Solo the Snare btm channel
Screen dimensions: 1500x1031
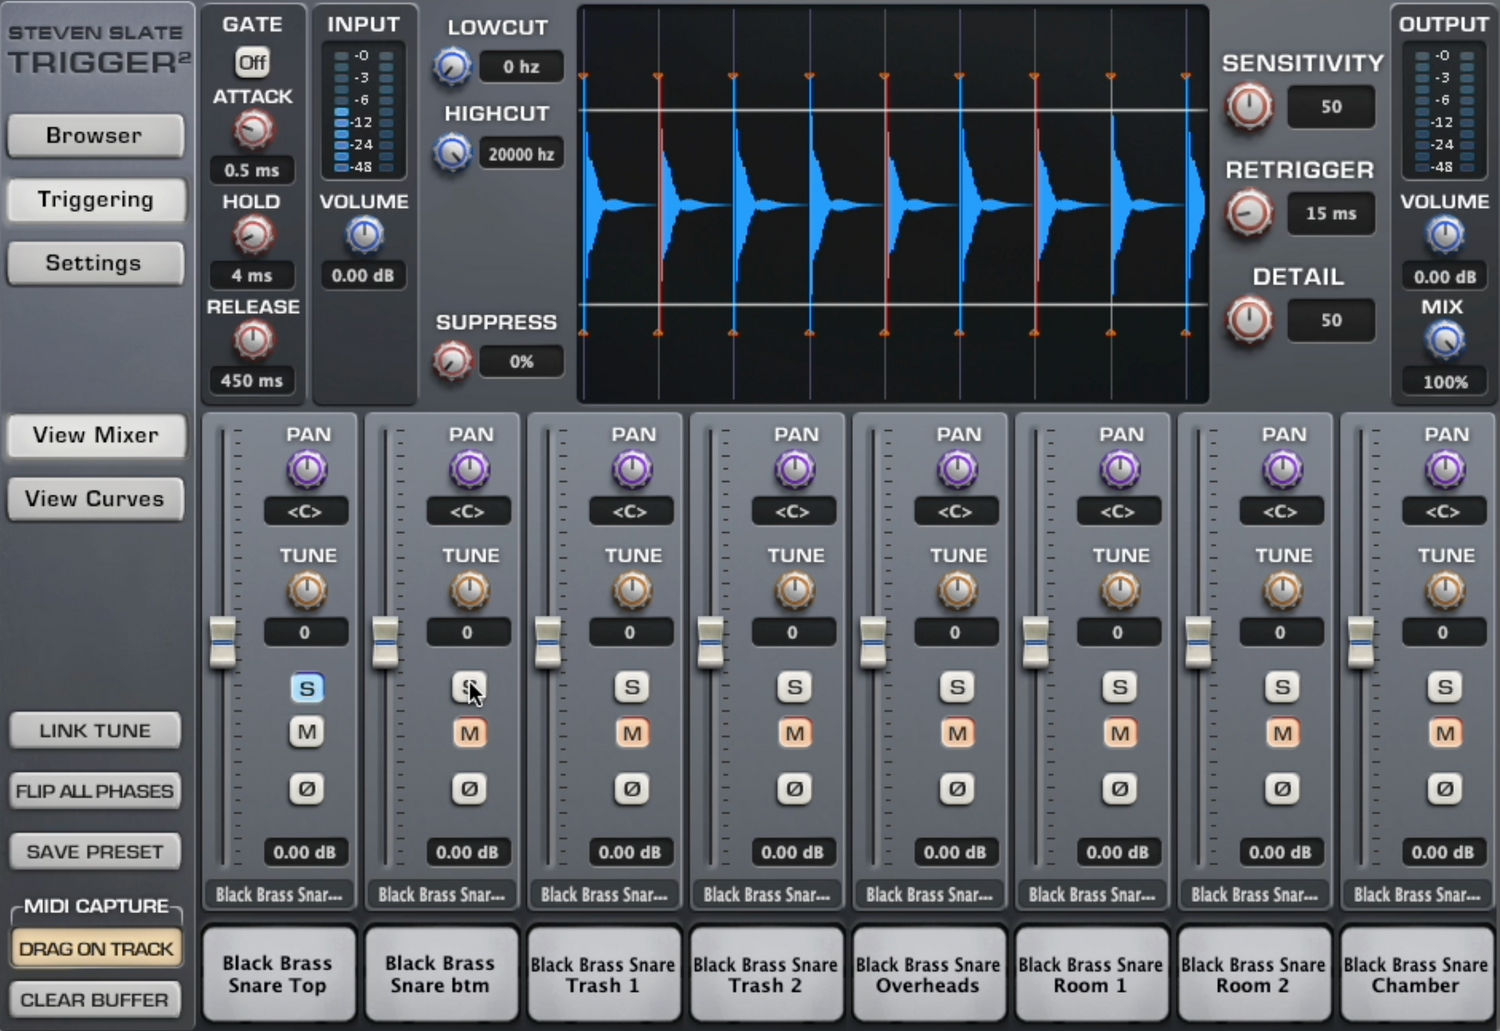(x=469, y=688)
